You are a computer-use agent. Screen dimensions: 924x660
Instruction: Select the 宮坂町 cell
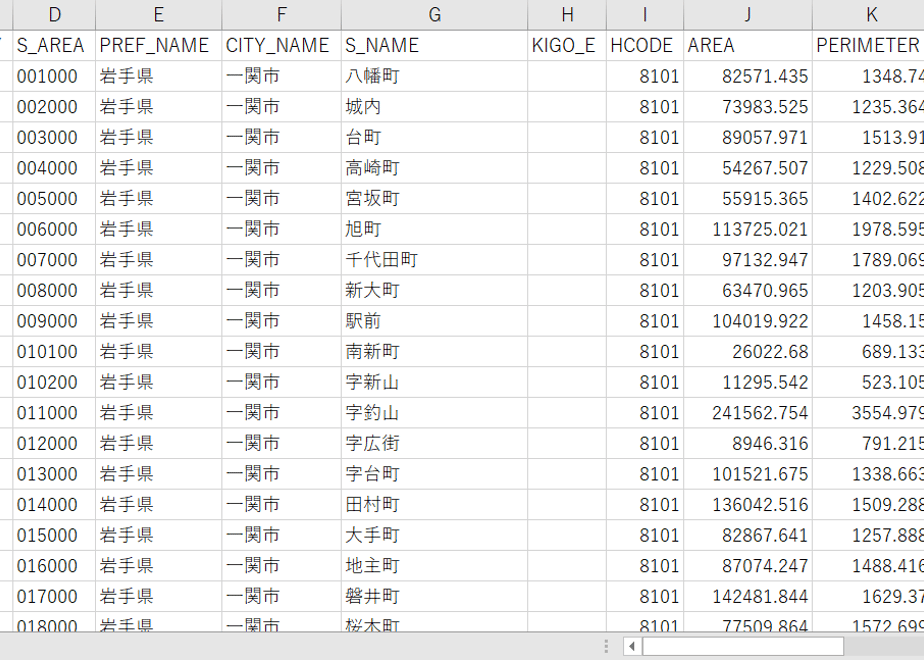coord(435,199)
